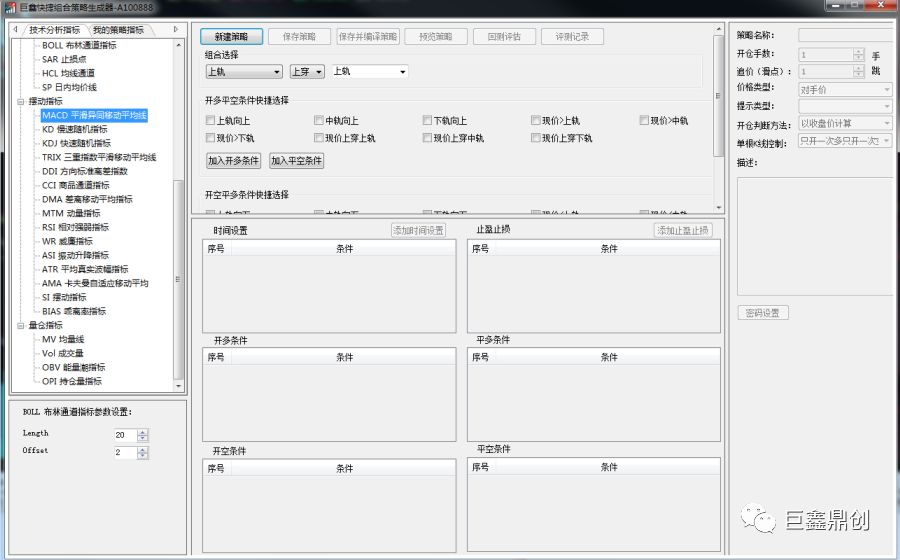Select MV 均量线 in tree
This screenshot has width=900, height=560.
tap(63, 339)
